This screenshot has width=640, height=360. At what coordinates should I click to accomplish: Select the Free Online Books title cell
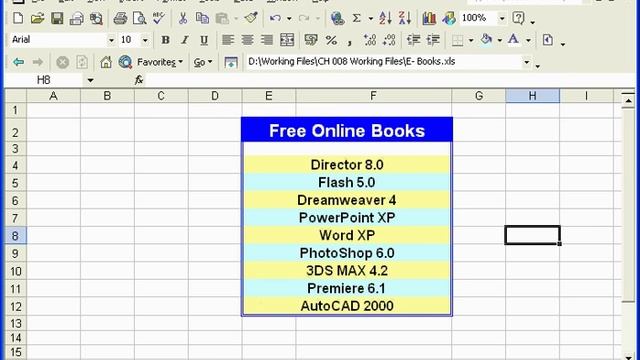pyautogui.click(x=347, y=130)
